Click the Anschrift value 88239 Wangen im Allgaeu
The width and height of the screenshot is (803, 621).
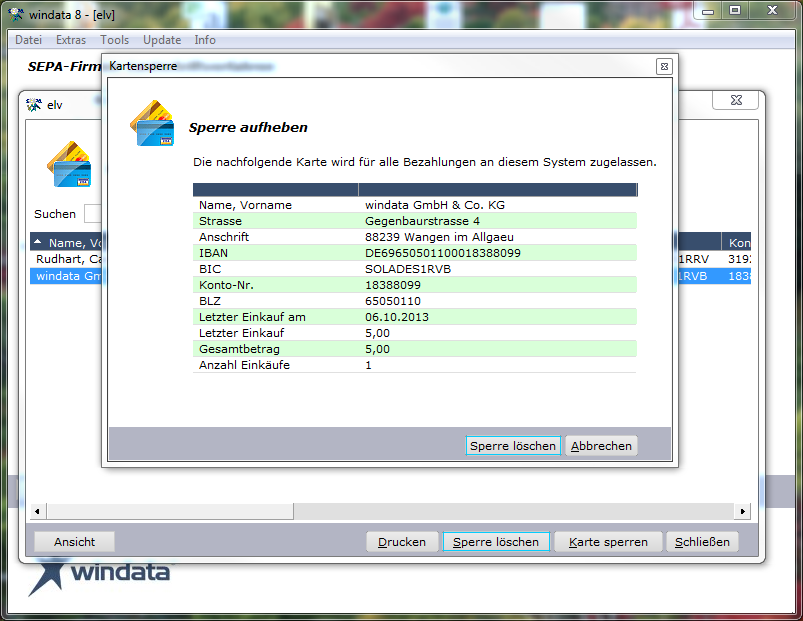click(439, 237)
